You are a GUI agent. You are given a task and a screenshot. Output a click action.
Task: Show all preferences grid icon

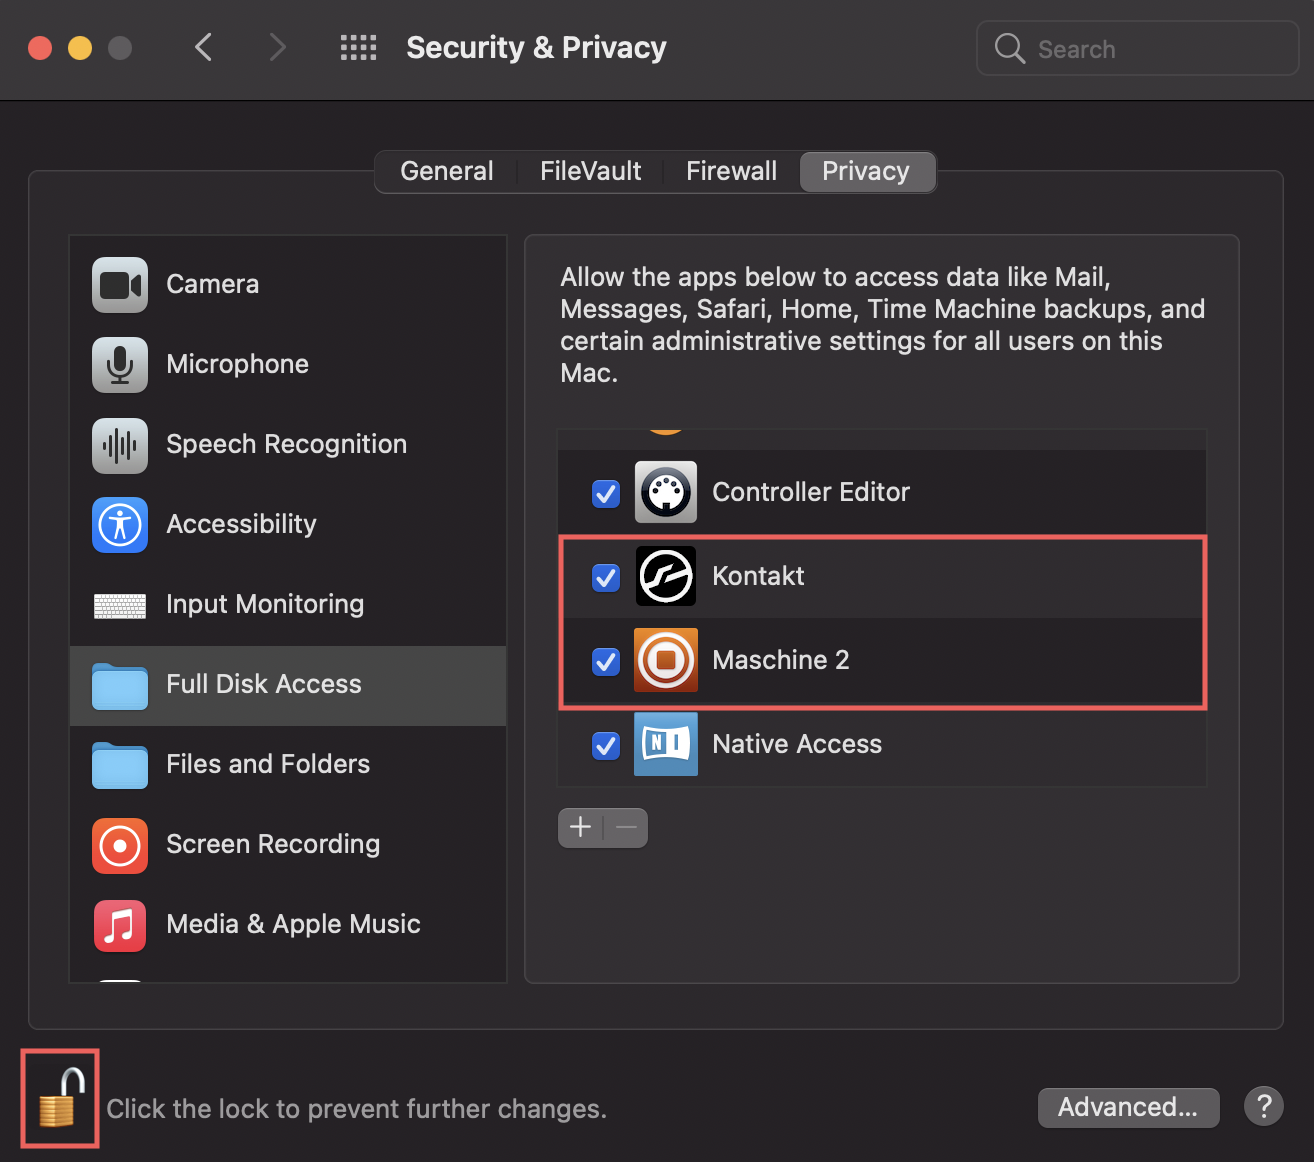358,48
